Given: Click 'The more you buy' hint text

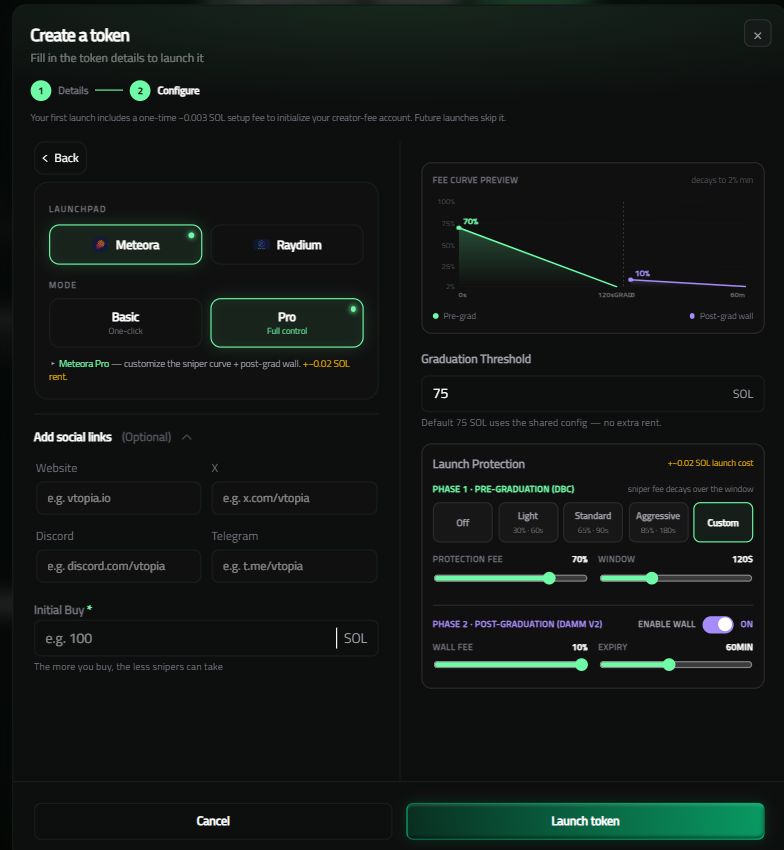Looking at the screenshot, I should [128, 667].
